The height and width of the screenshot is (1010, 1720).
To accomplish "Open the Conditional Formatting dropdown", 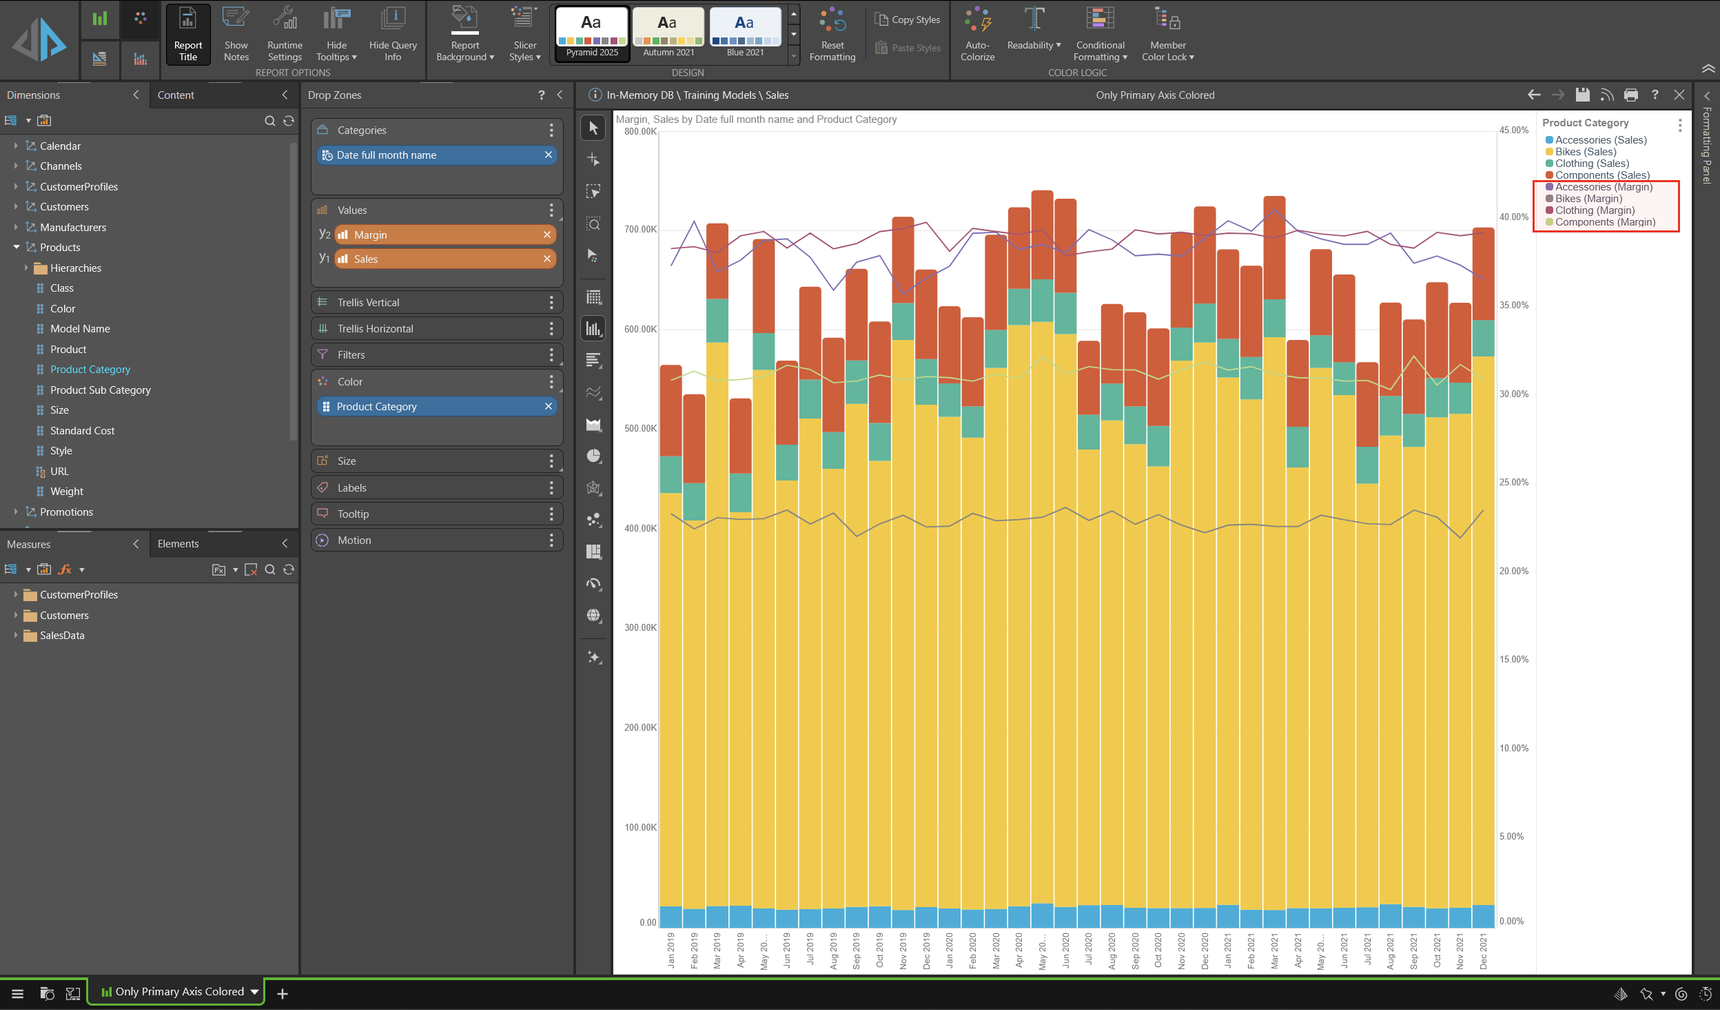I will (x=1100, y=33).
